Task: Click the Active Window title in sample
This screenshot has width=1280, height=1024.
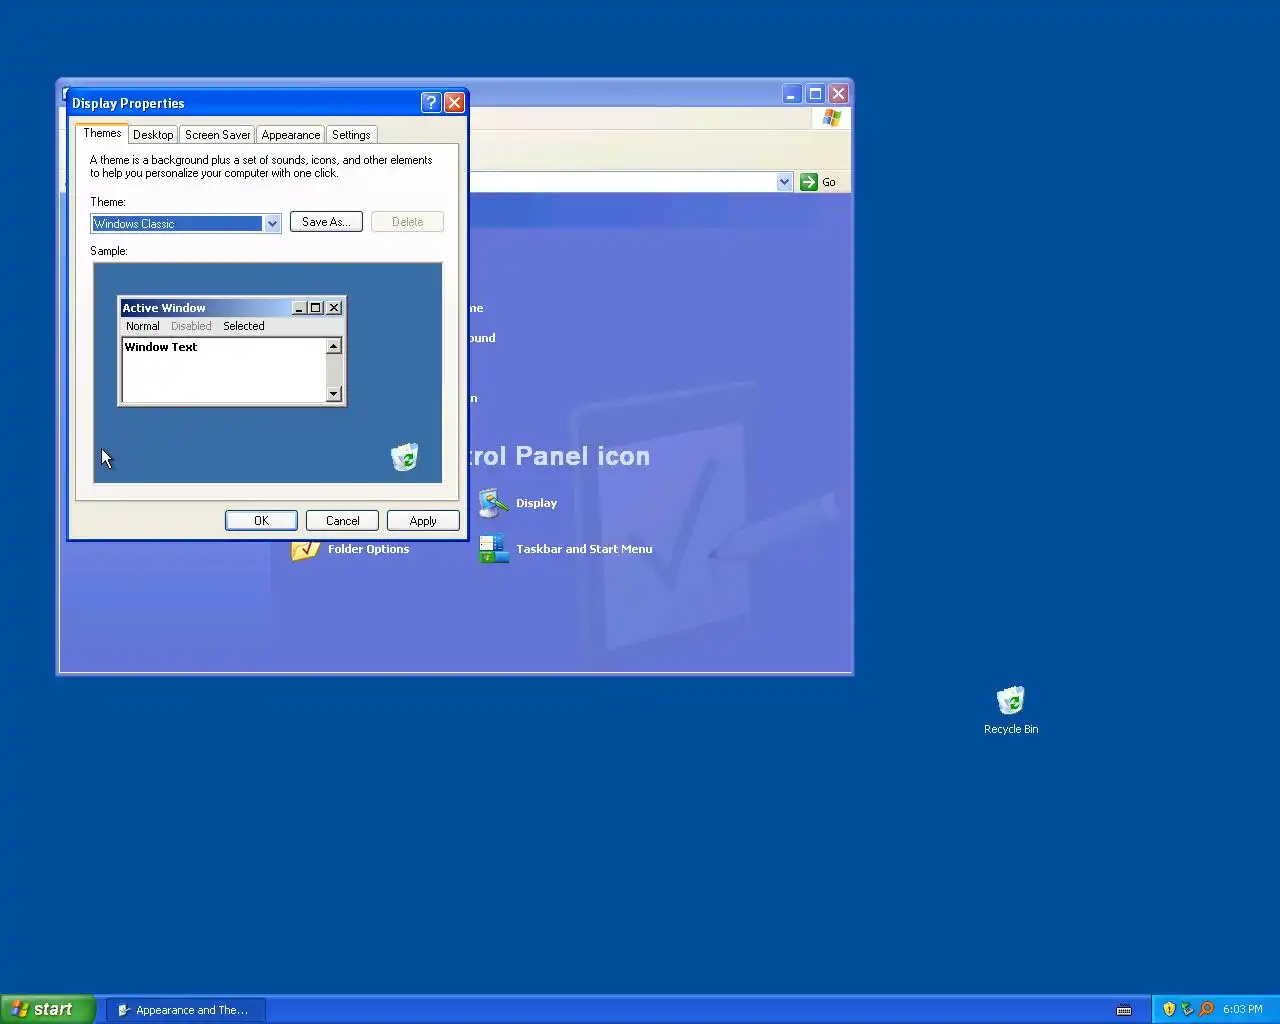Action: [x=164, y=308]
